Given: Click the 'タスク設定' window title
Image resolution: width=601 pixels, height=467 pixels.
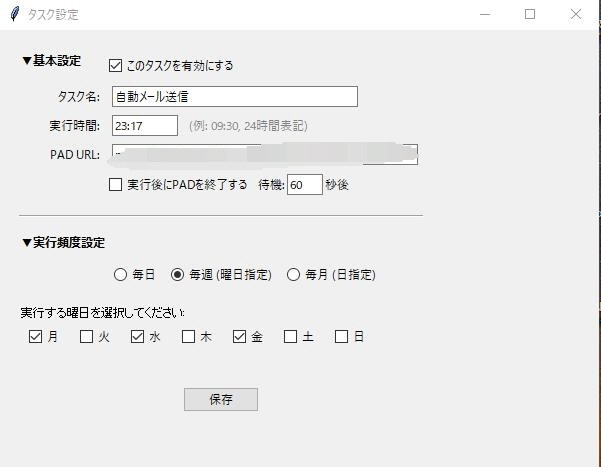Looking at the screenshot, I should coord(53,15).
